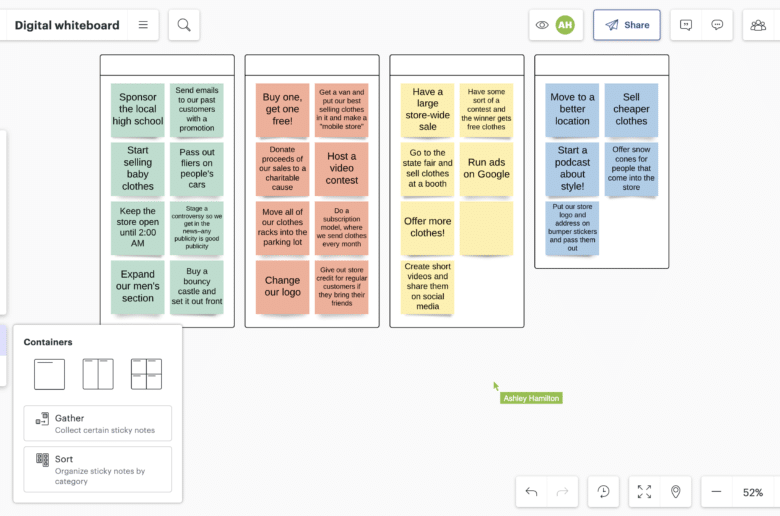Click the search magnifier icon

184,25
